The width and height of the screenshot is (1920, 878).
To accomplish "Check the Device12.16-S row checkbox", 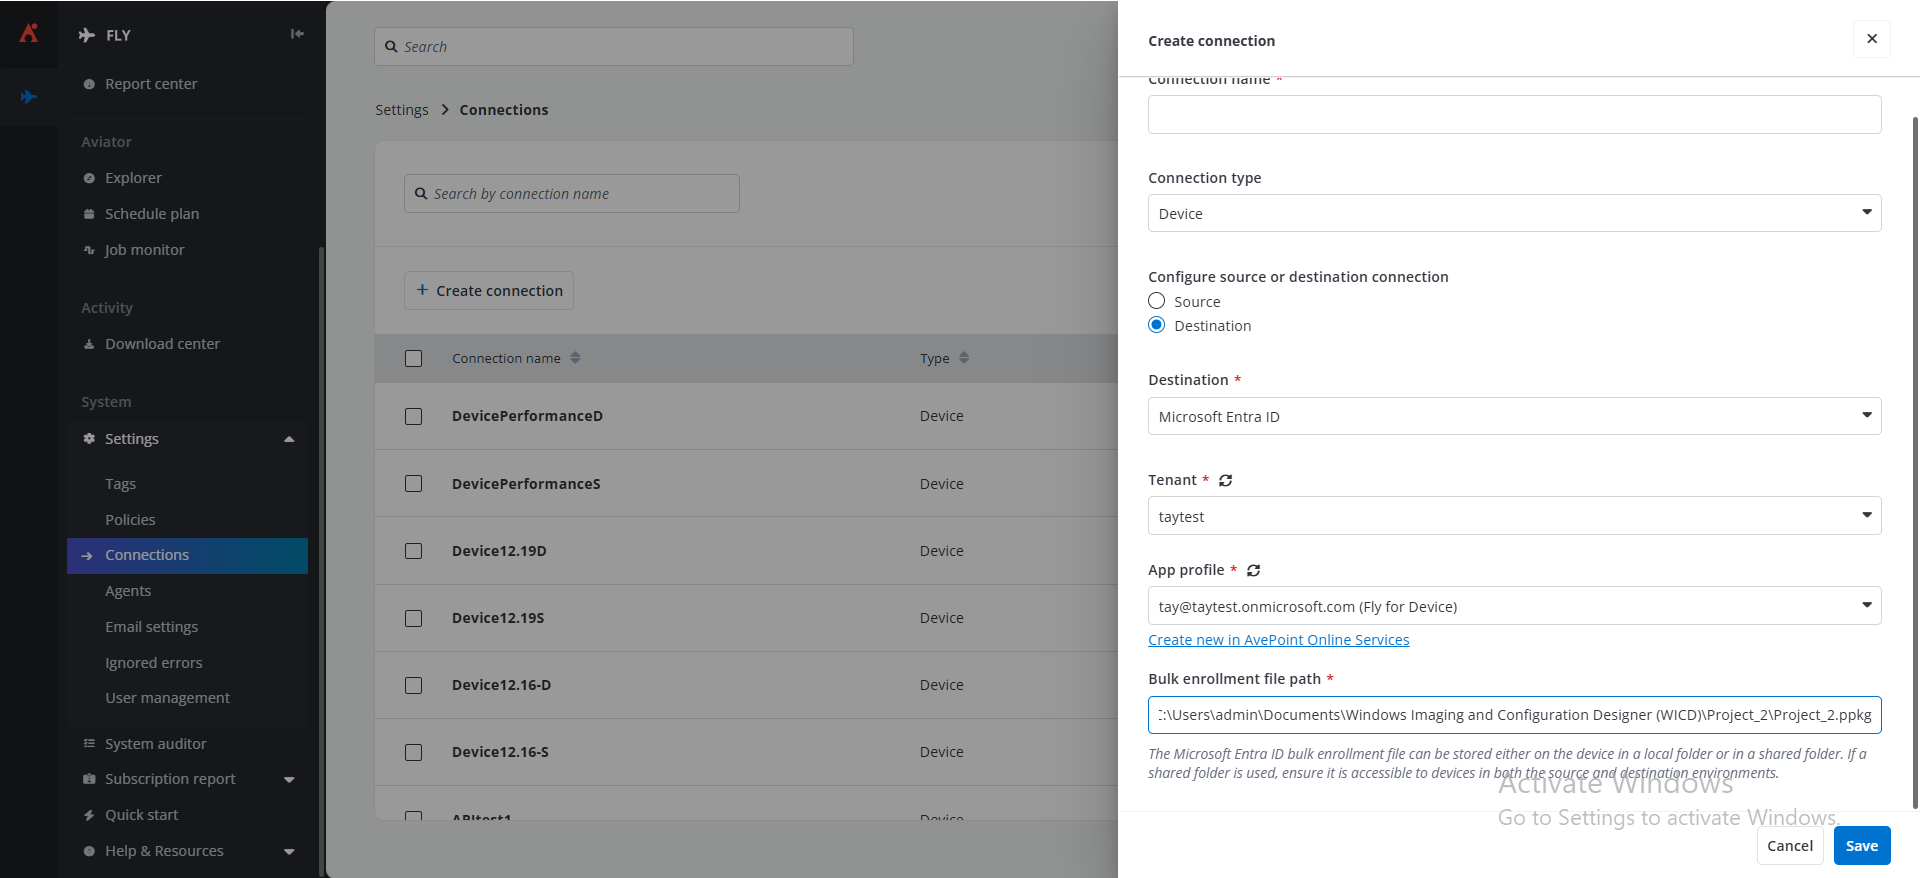I will 413,752.
